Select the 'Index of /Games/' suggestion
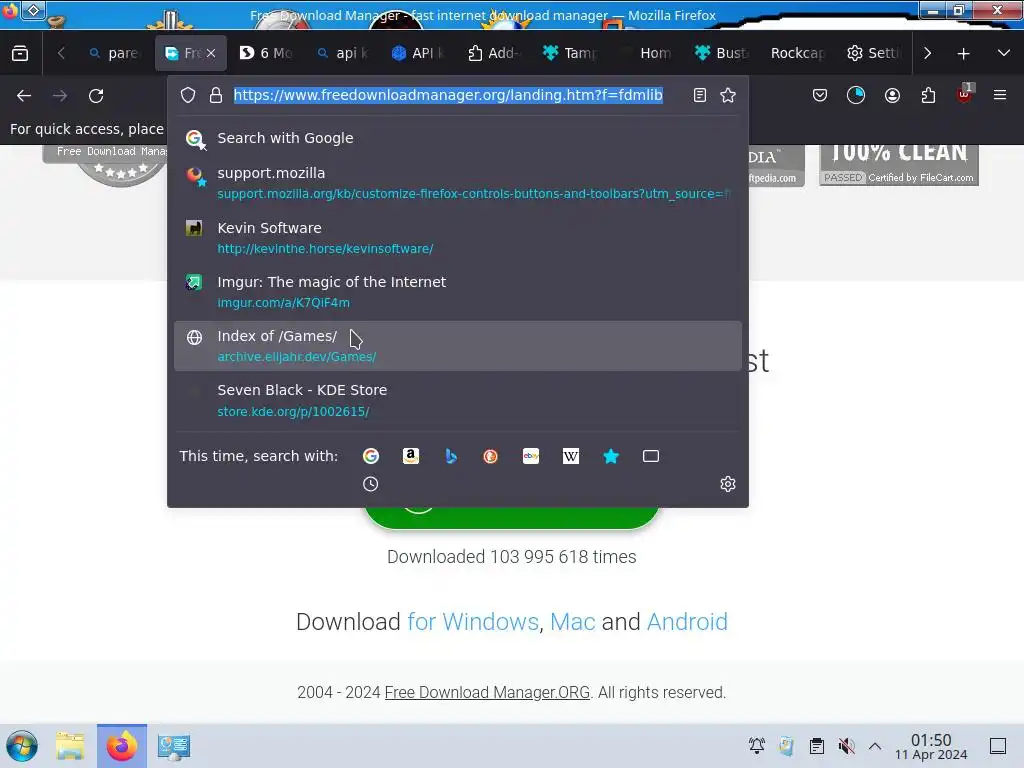This screenshot has width=1024, height=768. tap(458, 346)
